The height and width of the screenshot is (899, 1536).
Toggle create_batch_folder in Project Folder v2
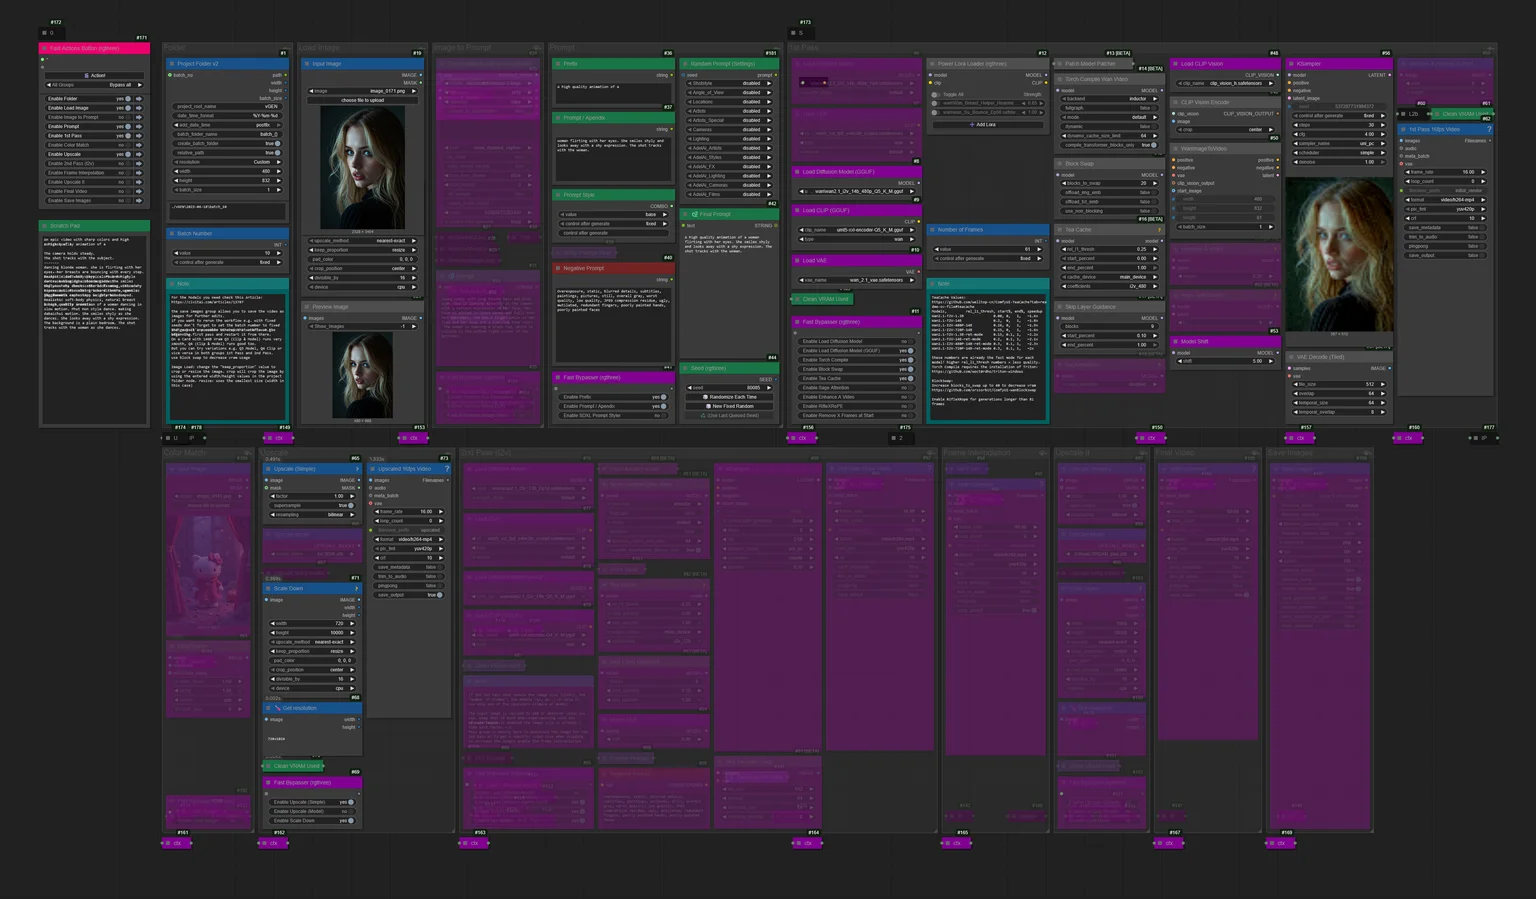(x=277, y=143)
